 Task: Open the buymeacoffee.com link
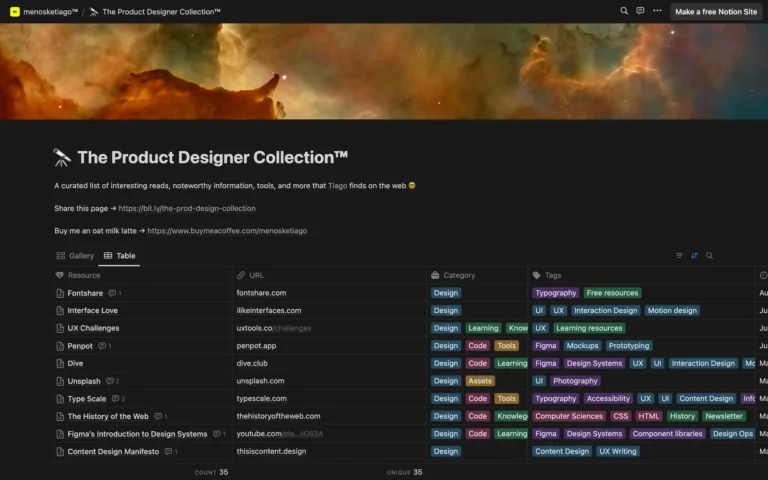(227, 230)
